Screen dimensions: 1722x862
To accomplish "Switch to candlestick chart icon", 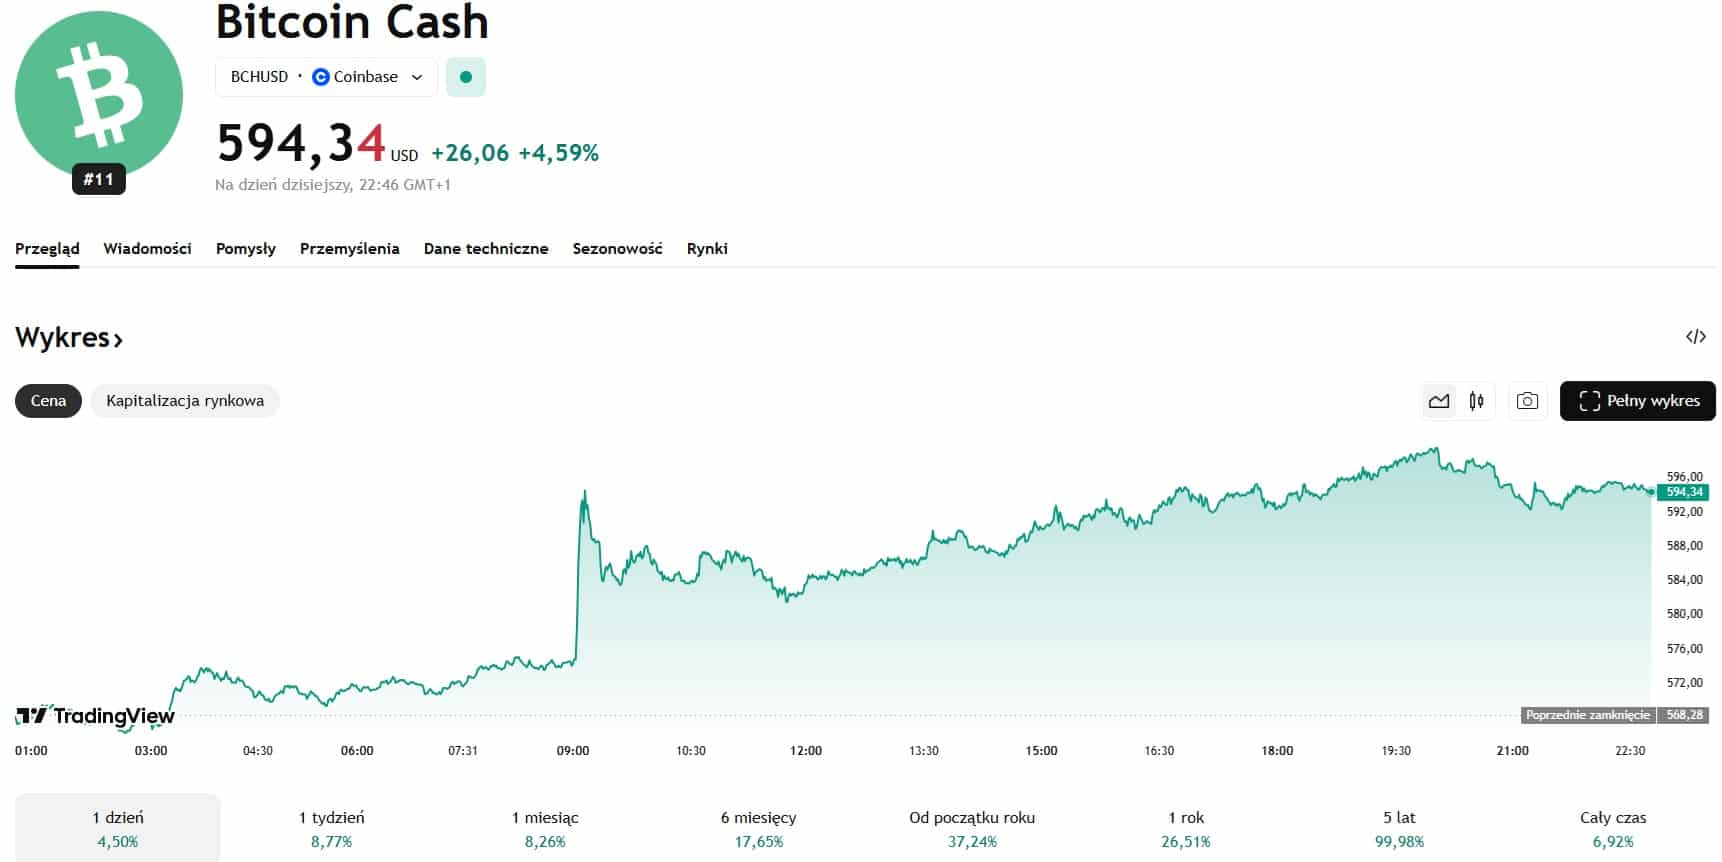I will pyautogui.click(x=1476, y=401).
